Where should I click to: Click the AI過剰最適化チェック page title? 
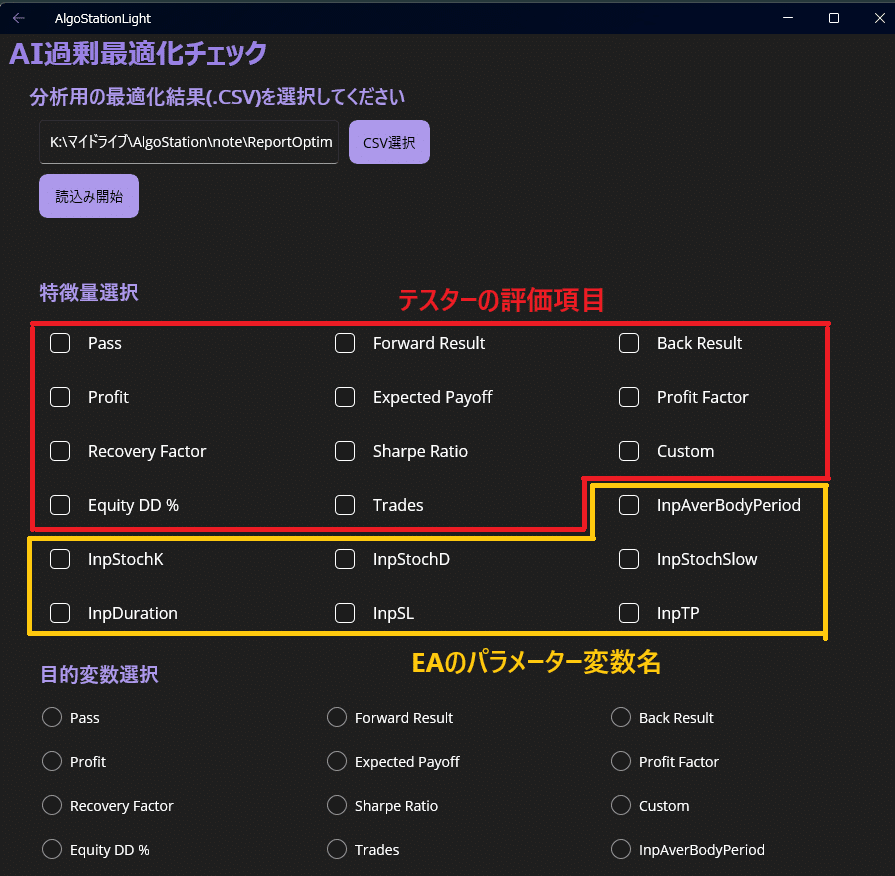click(138, 54)
